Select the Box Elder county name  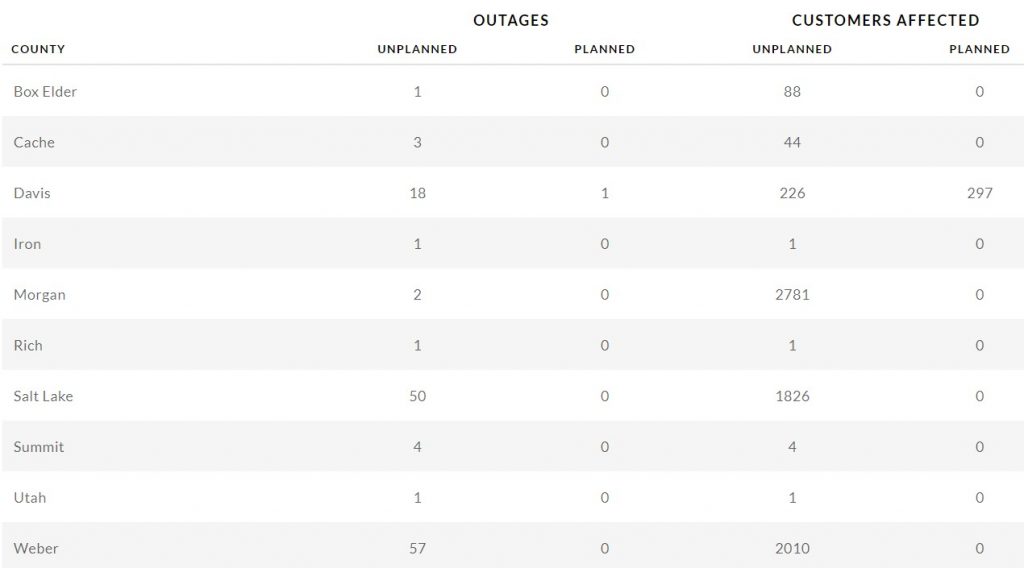(45, 92)
